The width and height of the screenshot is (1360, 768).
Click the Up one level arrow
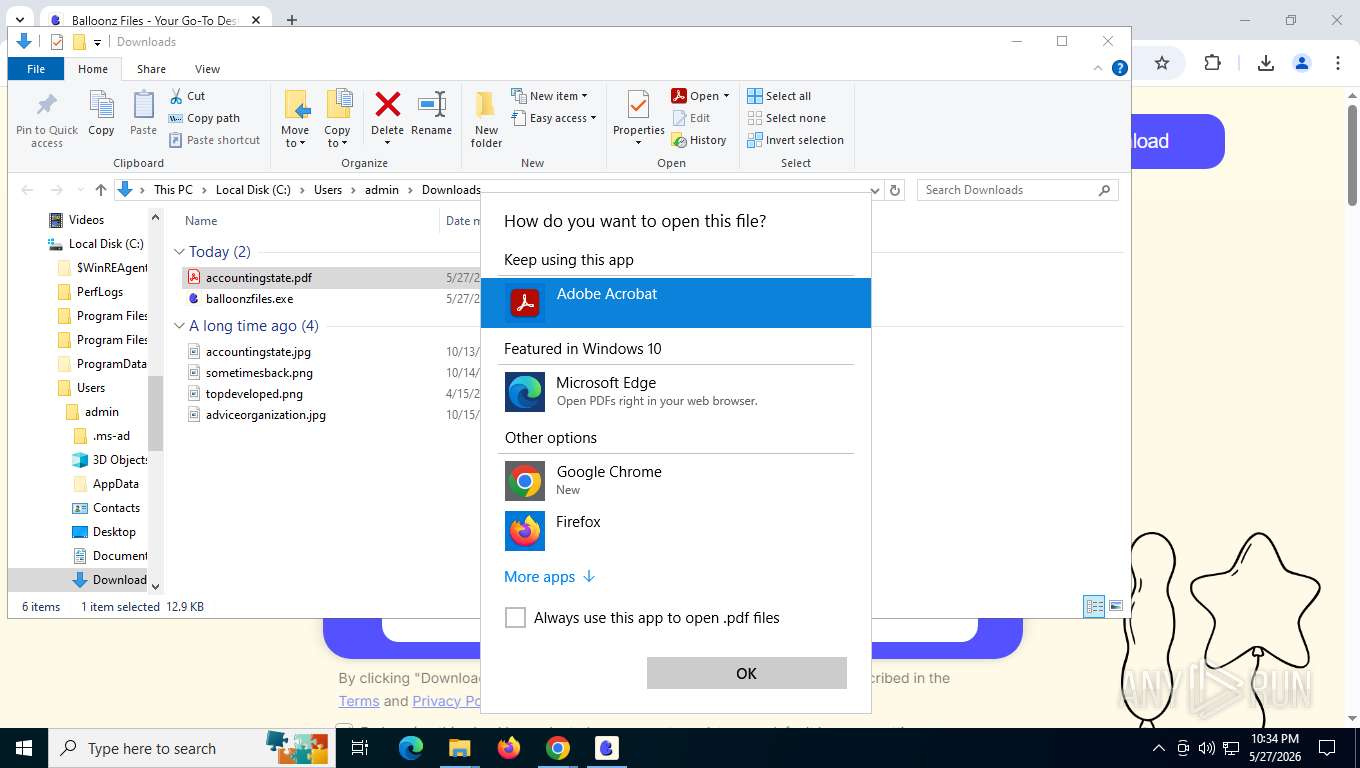pos(100,190)
